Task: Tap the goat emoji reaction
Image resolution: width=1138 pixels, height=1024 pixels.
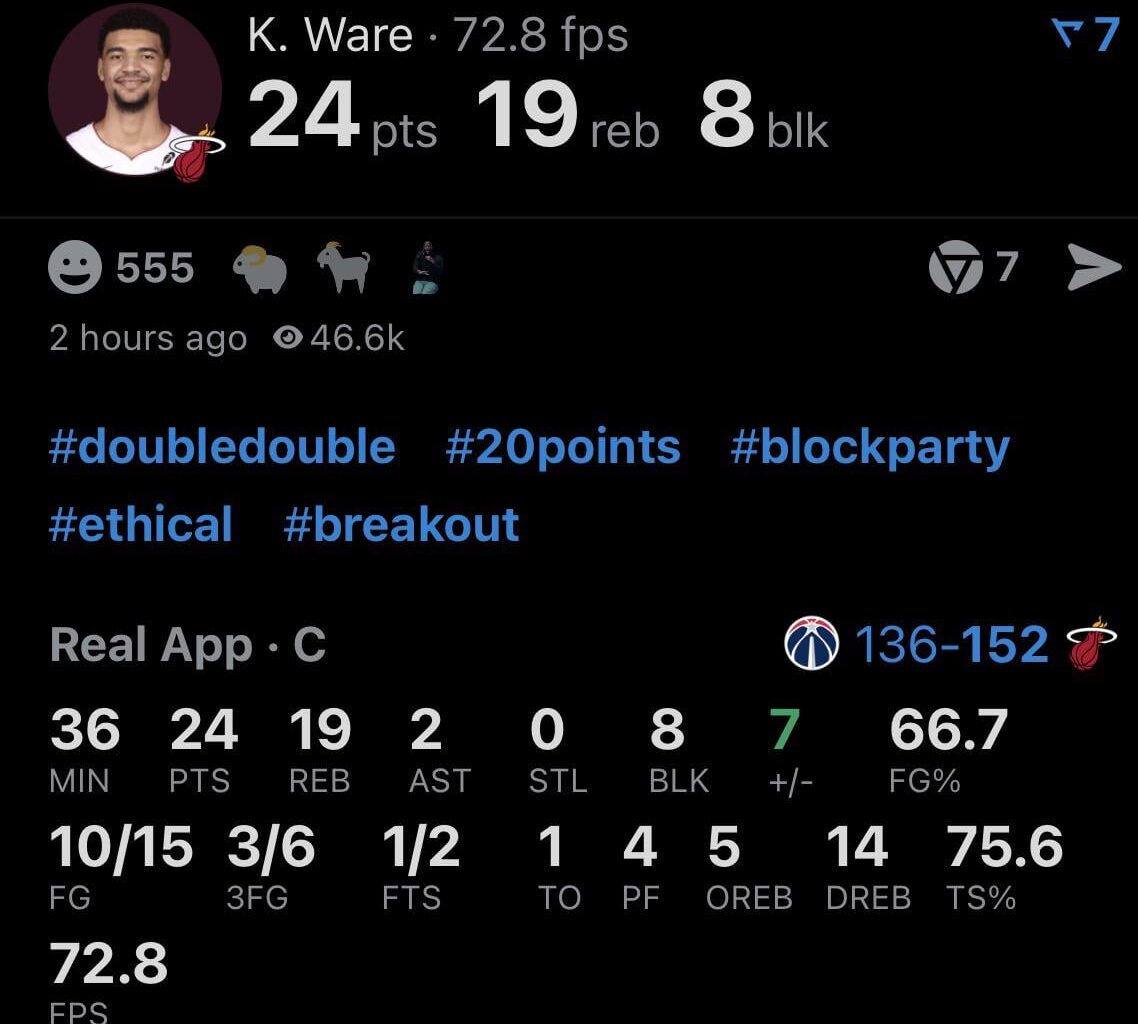Action: click(x=340, y=266)
